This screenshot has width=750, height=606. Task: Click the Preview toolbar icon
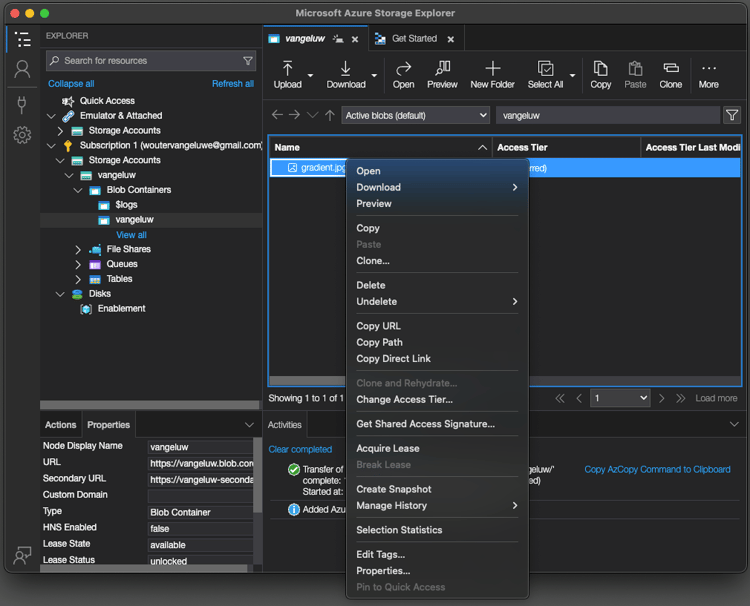click(x=442, y=74)
